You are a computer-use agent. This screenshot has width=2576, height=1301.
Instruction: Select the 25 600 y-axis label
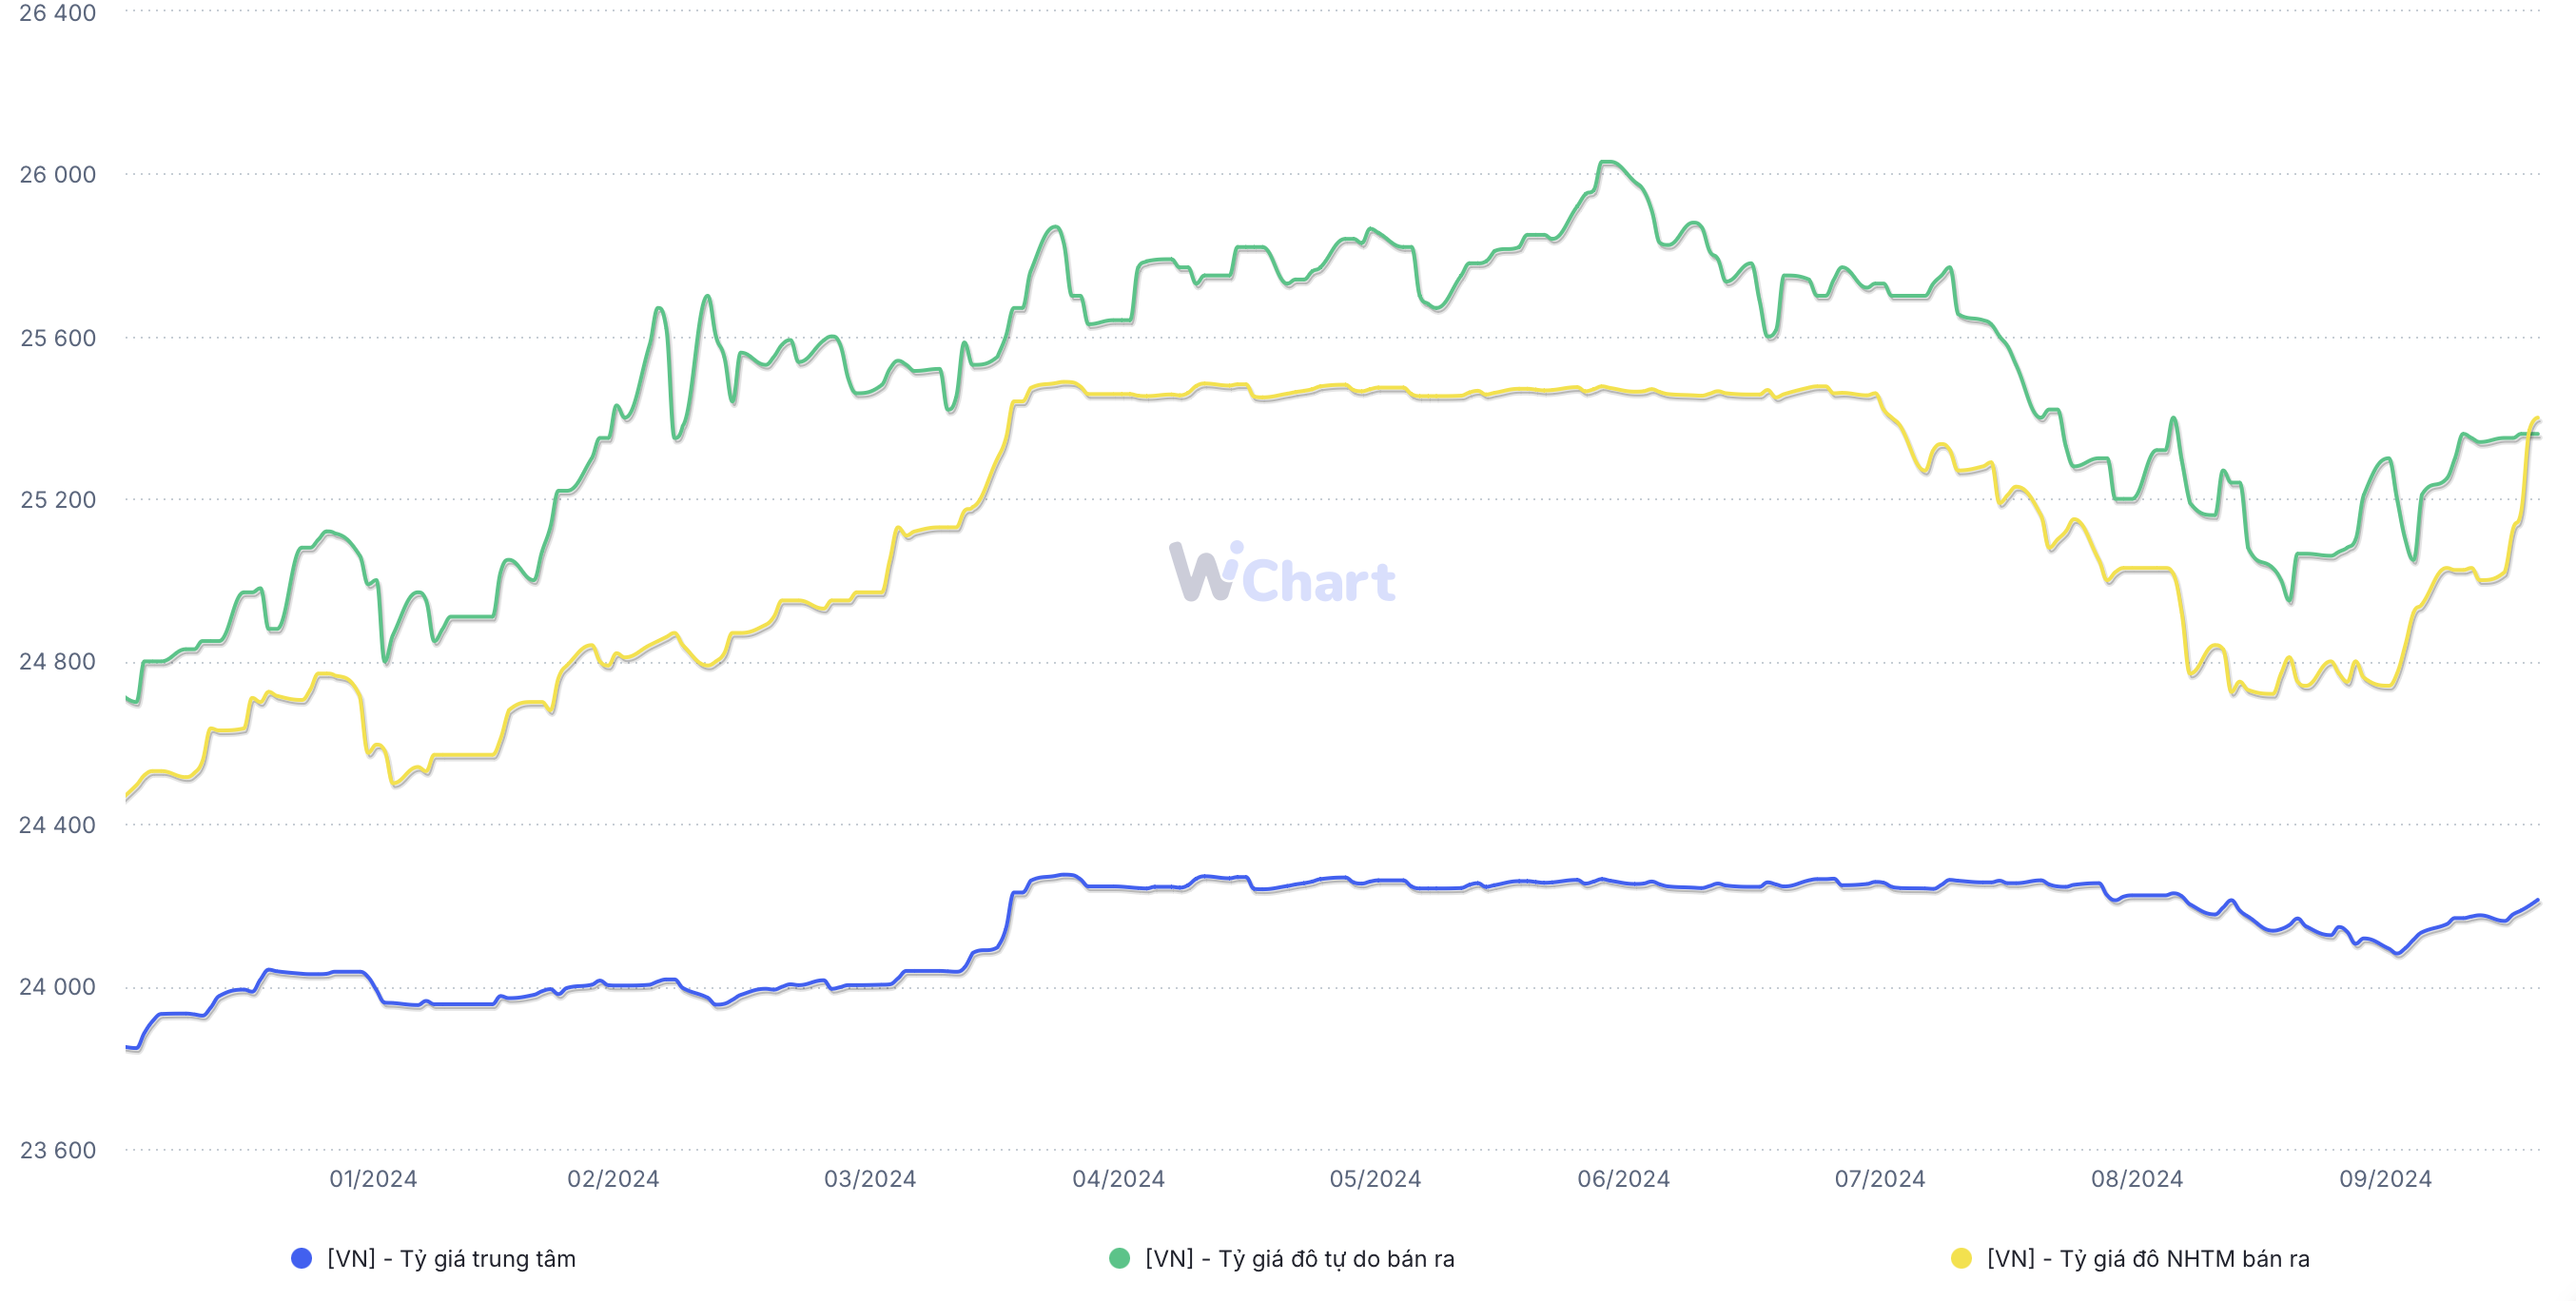pyautogui.click(x=58, y=338)
